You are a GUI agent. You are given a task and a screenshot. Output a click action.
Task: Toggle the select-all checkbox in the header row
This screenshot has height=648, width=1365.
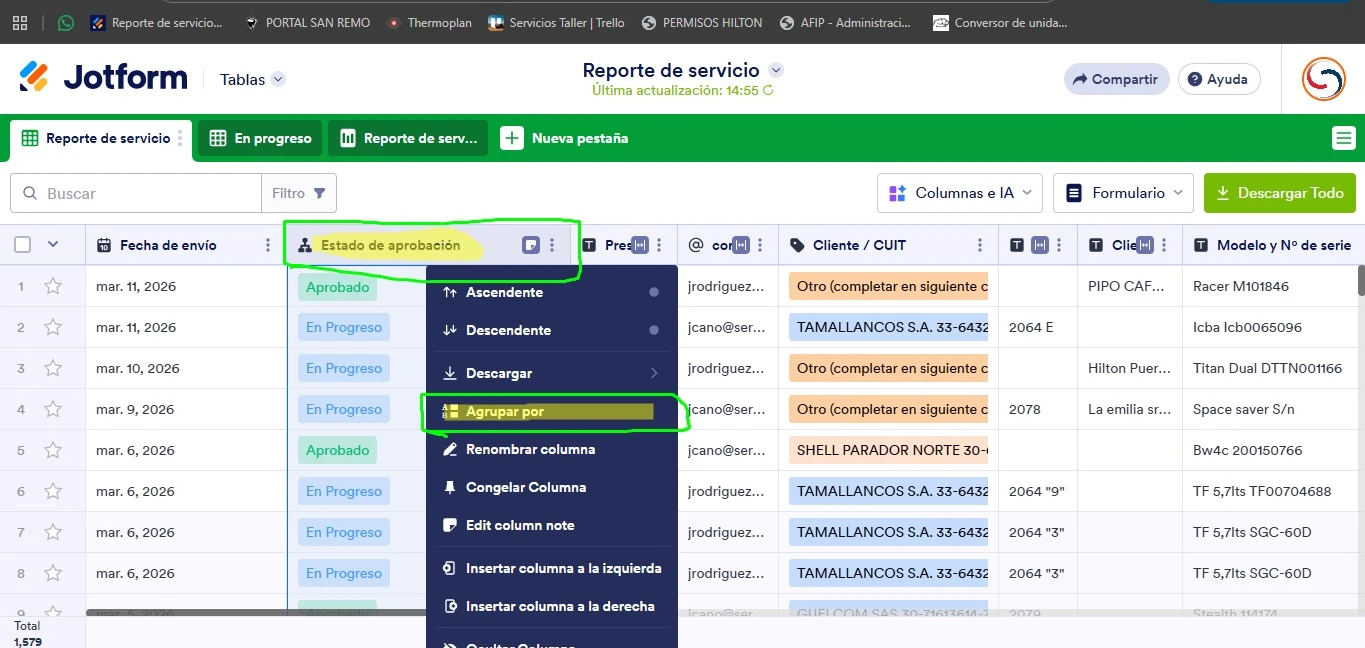24,244
